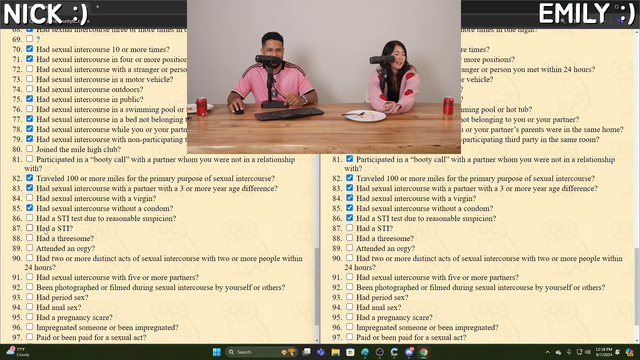Check item 95 pregnancy scare in right list
640x360 pixels.
(349, 317)
